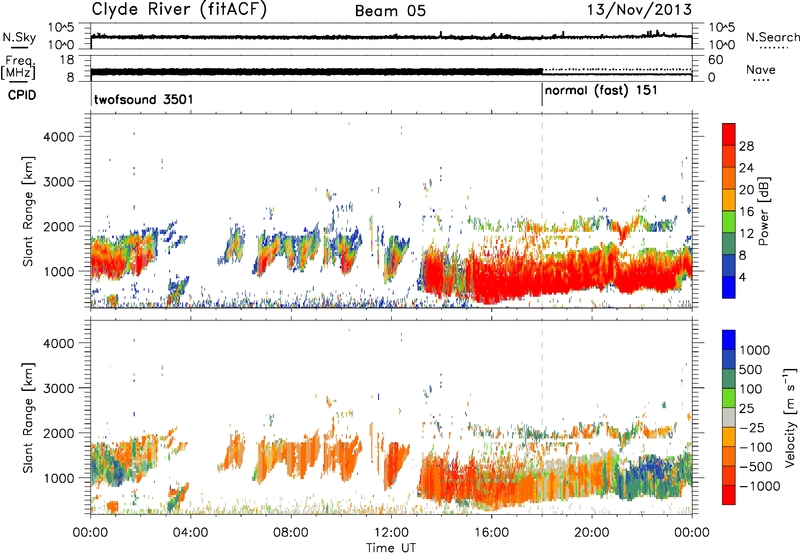Click the dashed 18:00 CPID marker in power panel
This screenshot has height=554, width=800.
[542, 210]
